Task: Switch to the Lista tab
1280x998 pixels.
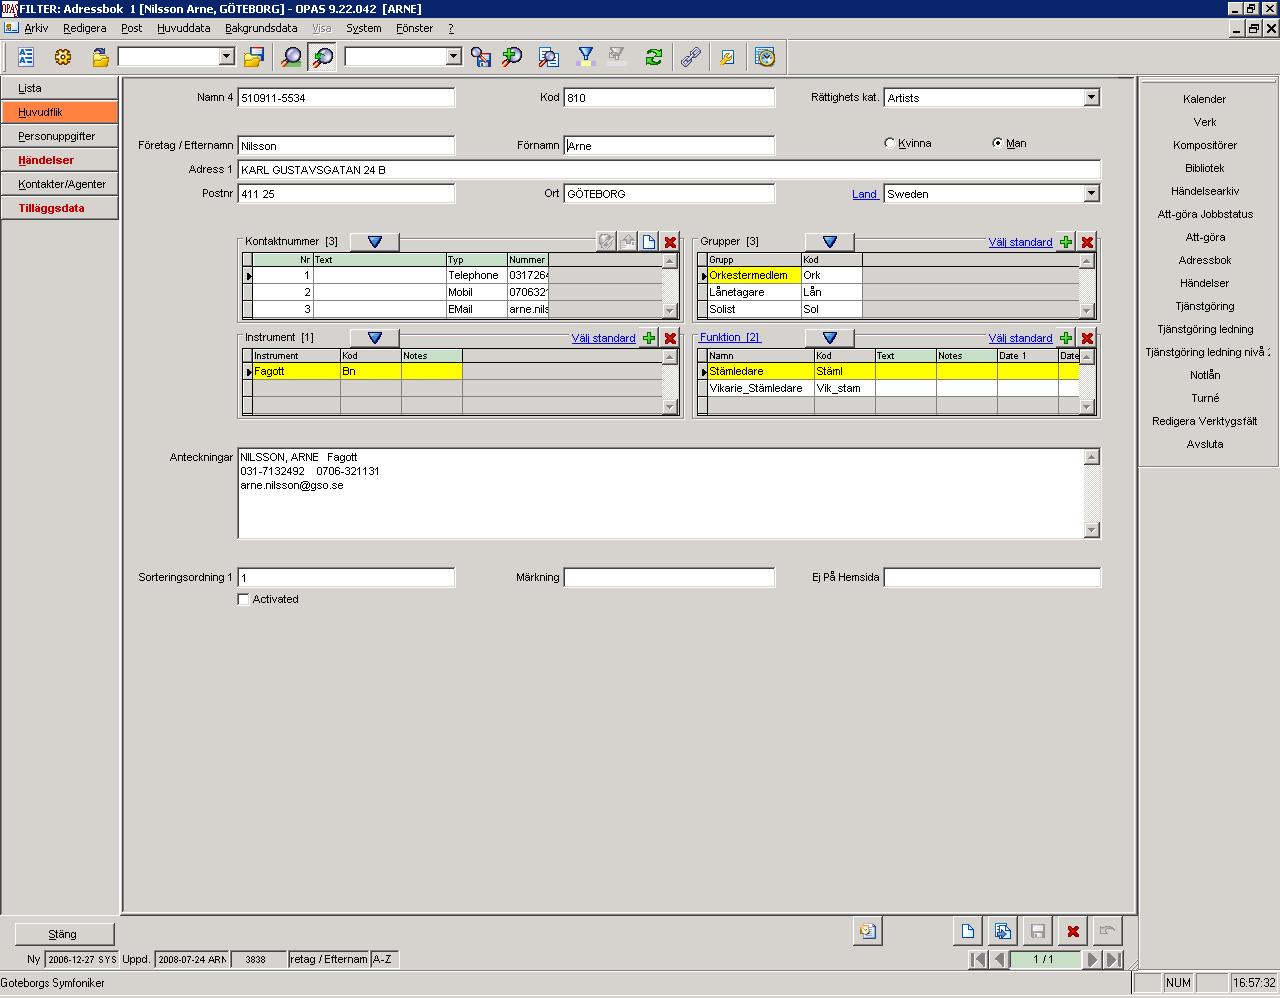Action: click(59, 88)
